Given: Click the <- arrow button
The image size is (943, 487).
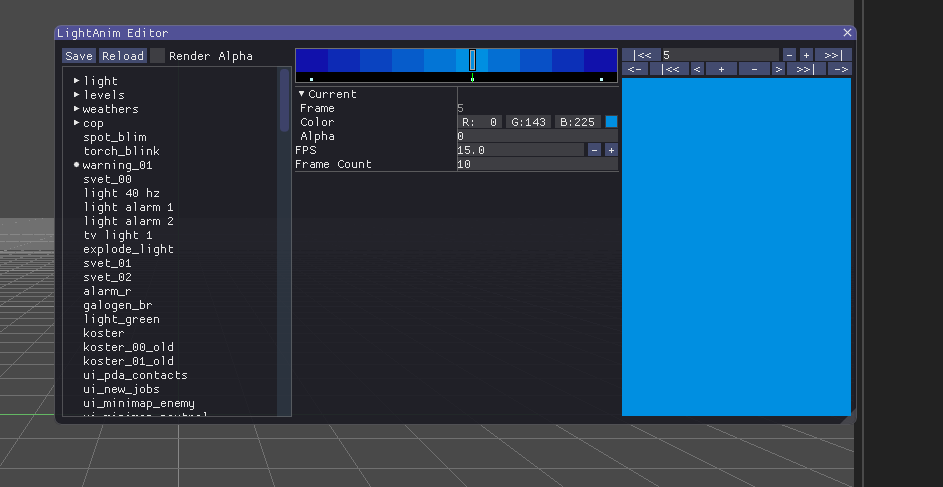Looking at the screenshot, I should pos(634,69).
